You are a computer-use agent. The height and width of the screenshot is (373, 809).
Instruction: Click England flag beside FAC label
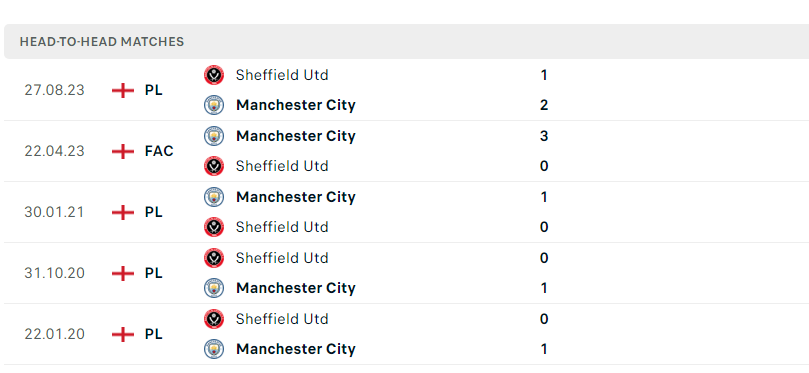tap(123, 151)
